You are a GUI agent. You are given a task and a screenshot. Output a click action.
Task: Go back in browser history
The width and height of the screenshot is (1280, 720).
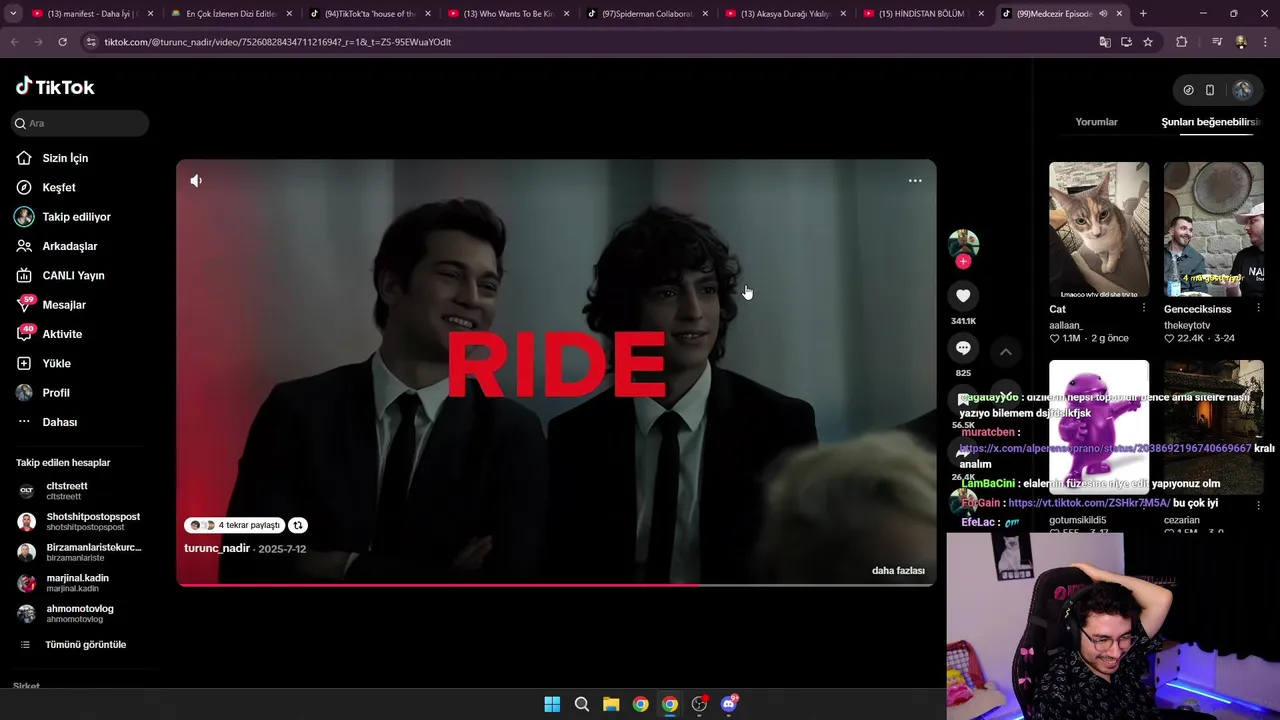pyautogui.click(x=14, y=42)
